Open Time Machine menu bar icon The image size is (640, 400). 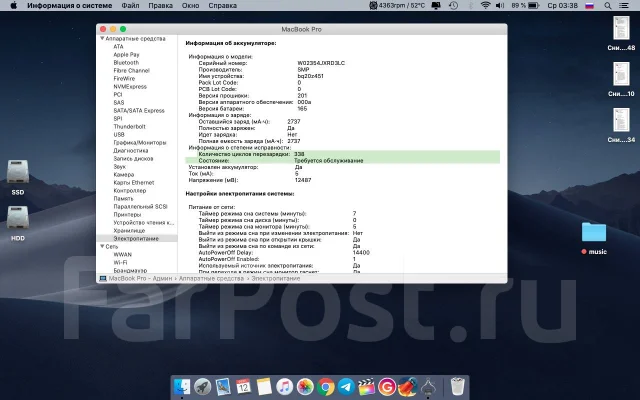(453, 5)
